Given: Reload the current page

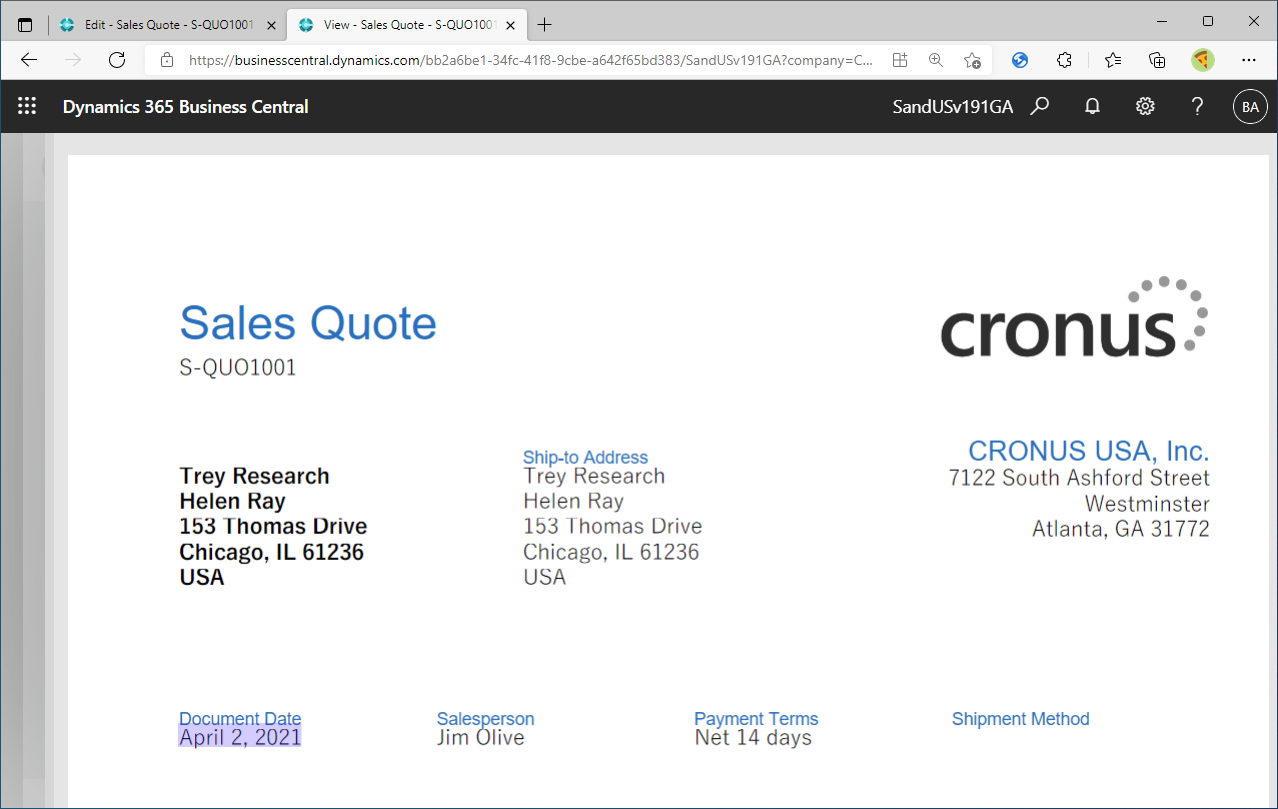Looking at the screenshot, I should point(117,60).
